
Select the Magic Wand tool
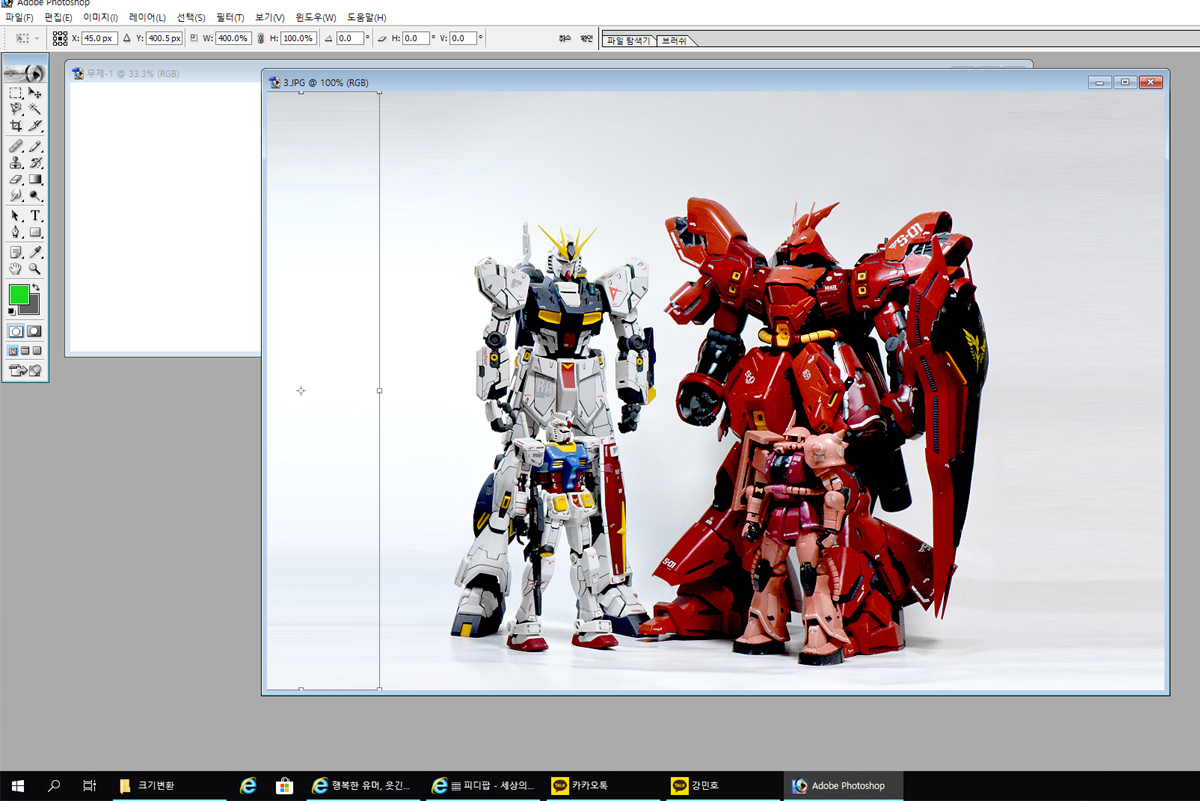click(35, 109)
